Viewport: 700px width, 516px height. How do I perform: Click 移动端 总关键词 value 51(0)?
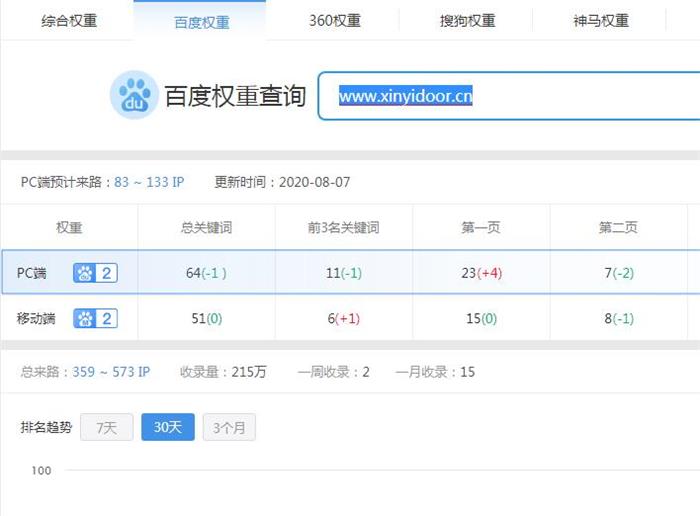point(207,318)
